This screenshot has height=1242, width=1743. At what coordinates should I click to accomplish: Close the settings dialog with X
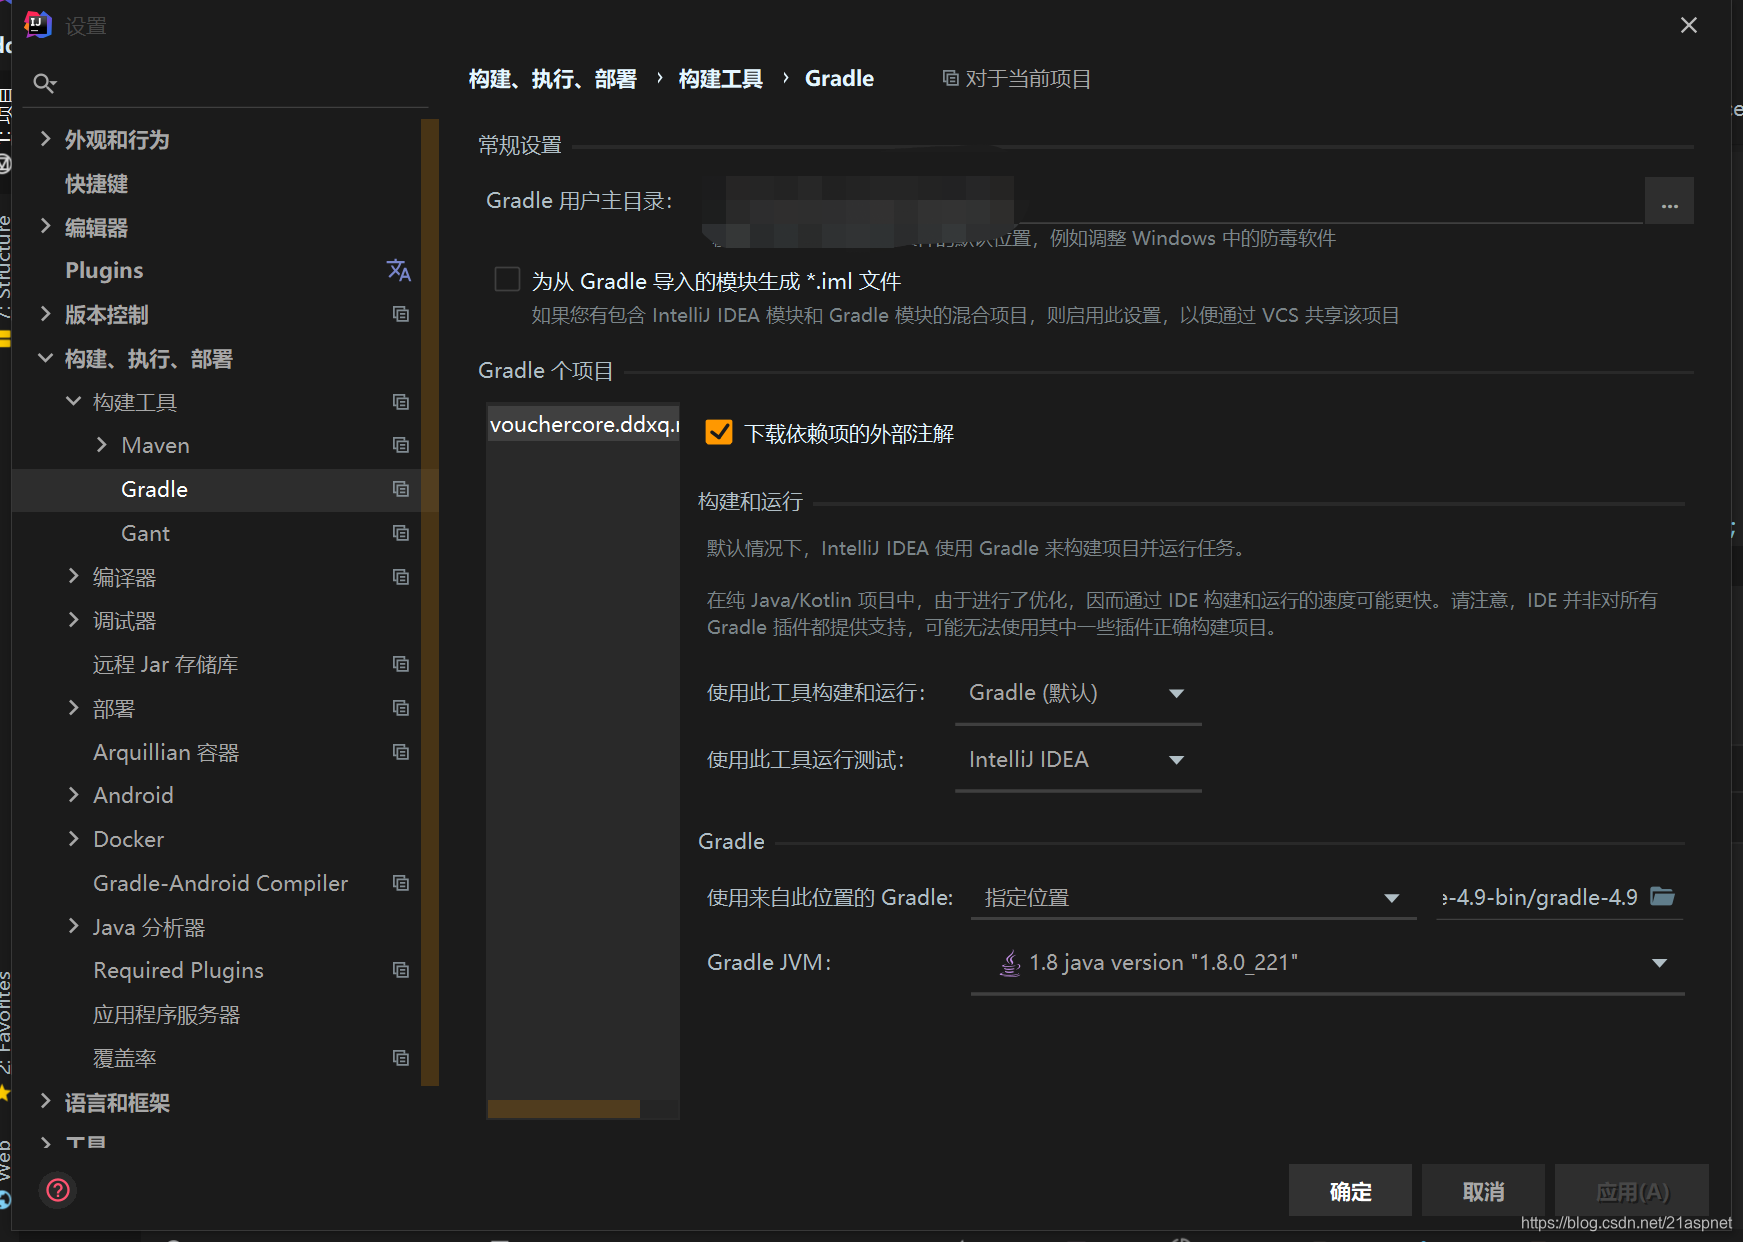[x=1689, y=25]
